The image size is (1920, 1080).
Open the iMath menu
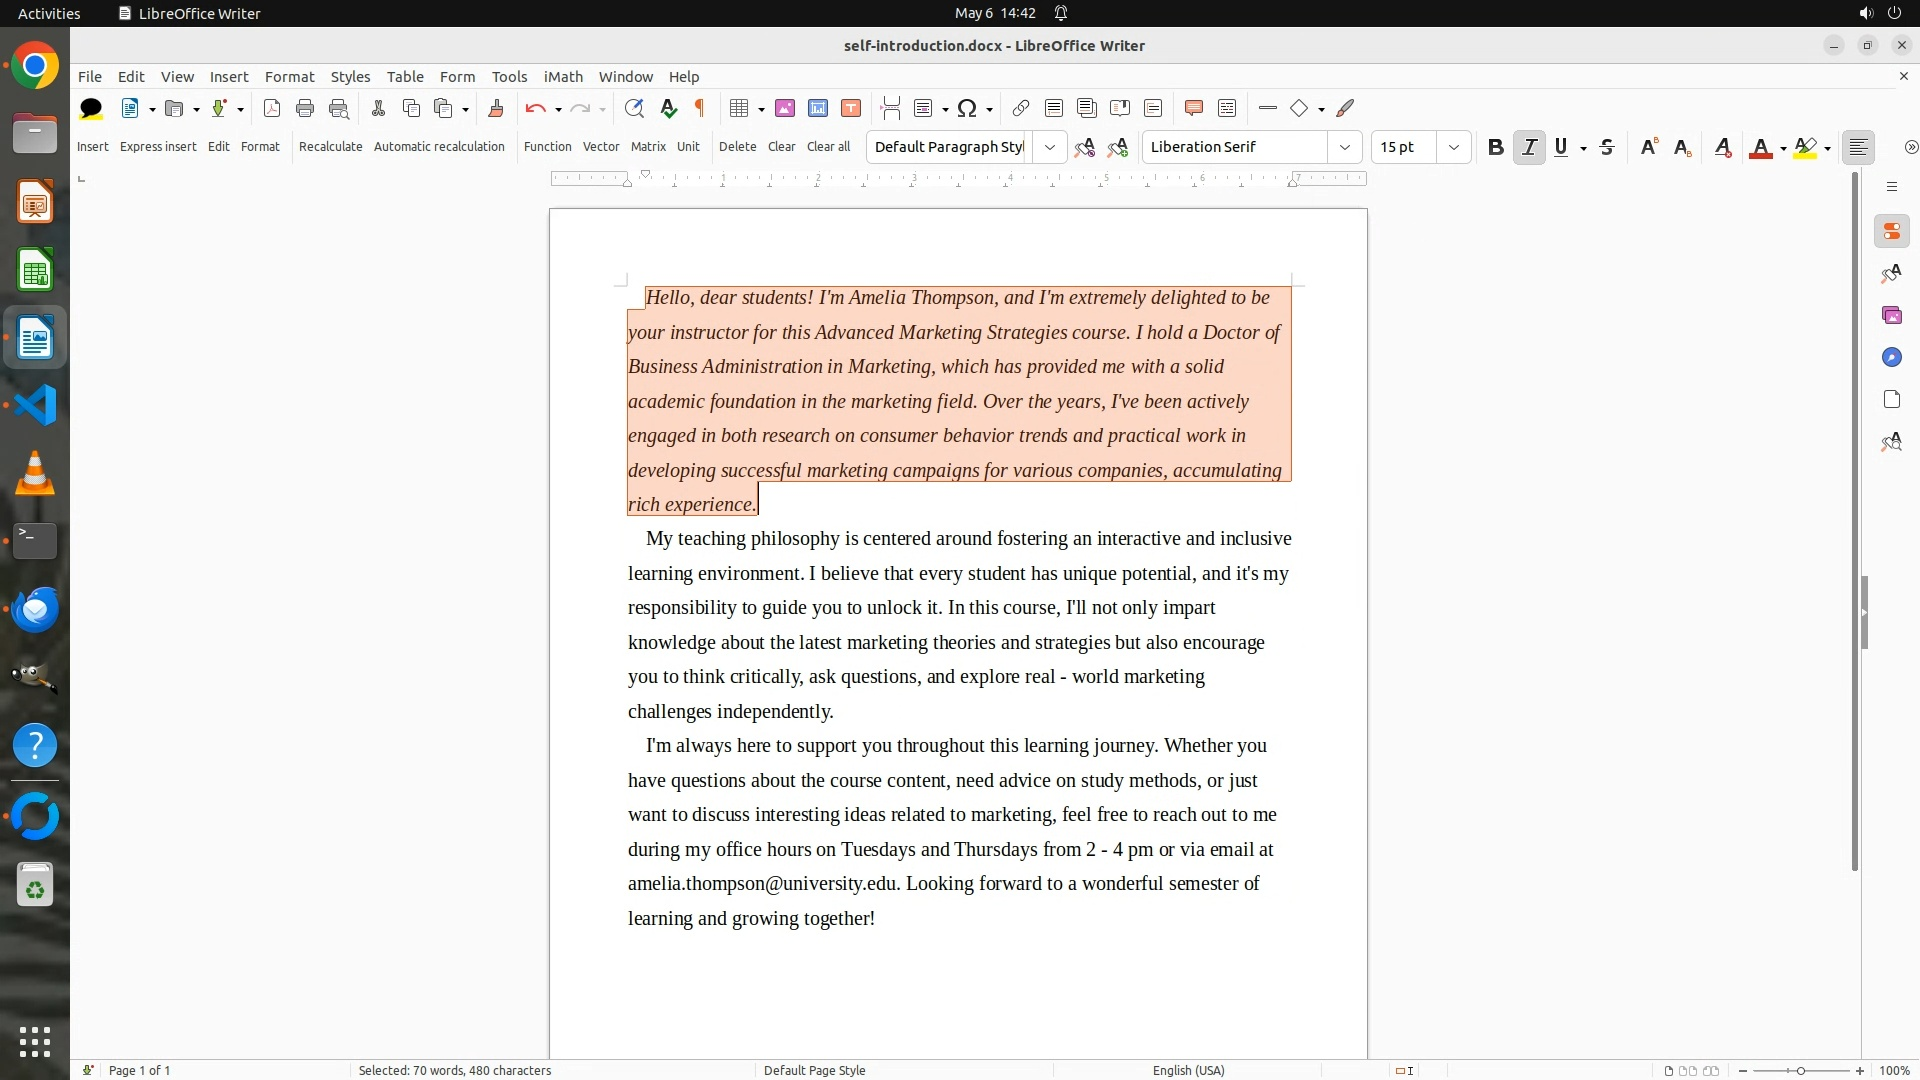[562, 76]
